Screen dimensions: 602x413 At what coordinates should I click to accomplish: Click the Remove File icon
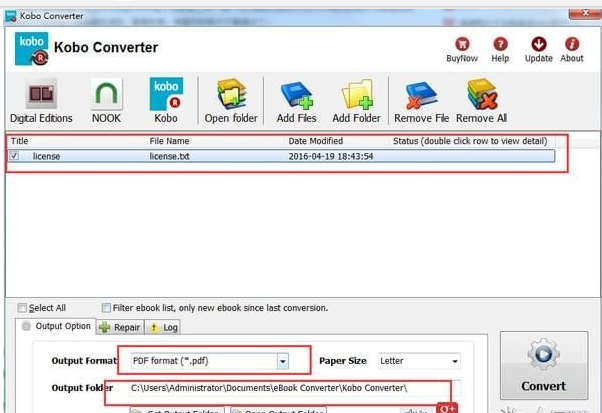(421, 95)
